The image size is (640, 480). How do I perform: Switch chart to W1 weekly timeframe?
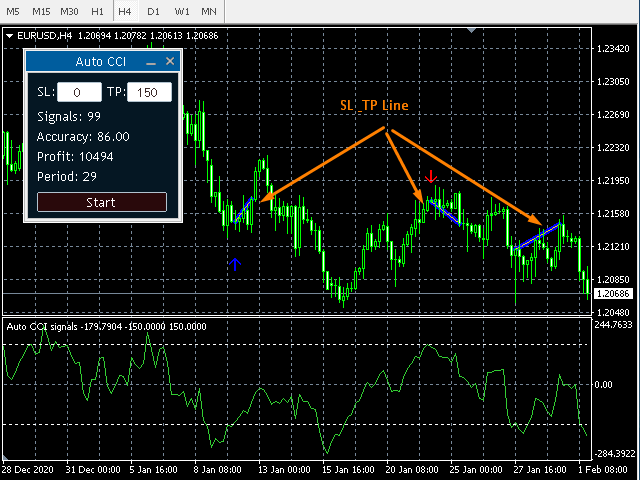coord(181,11)
